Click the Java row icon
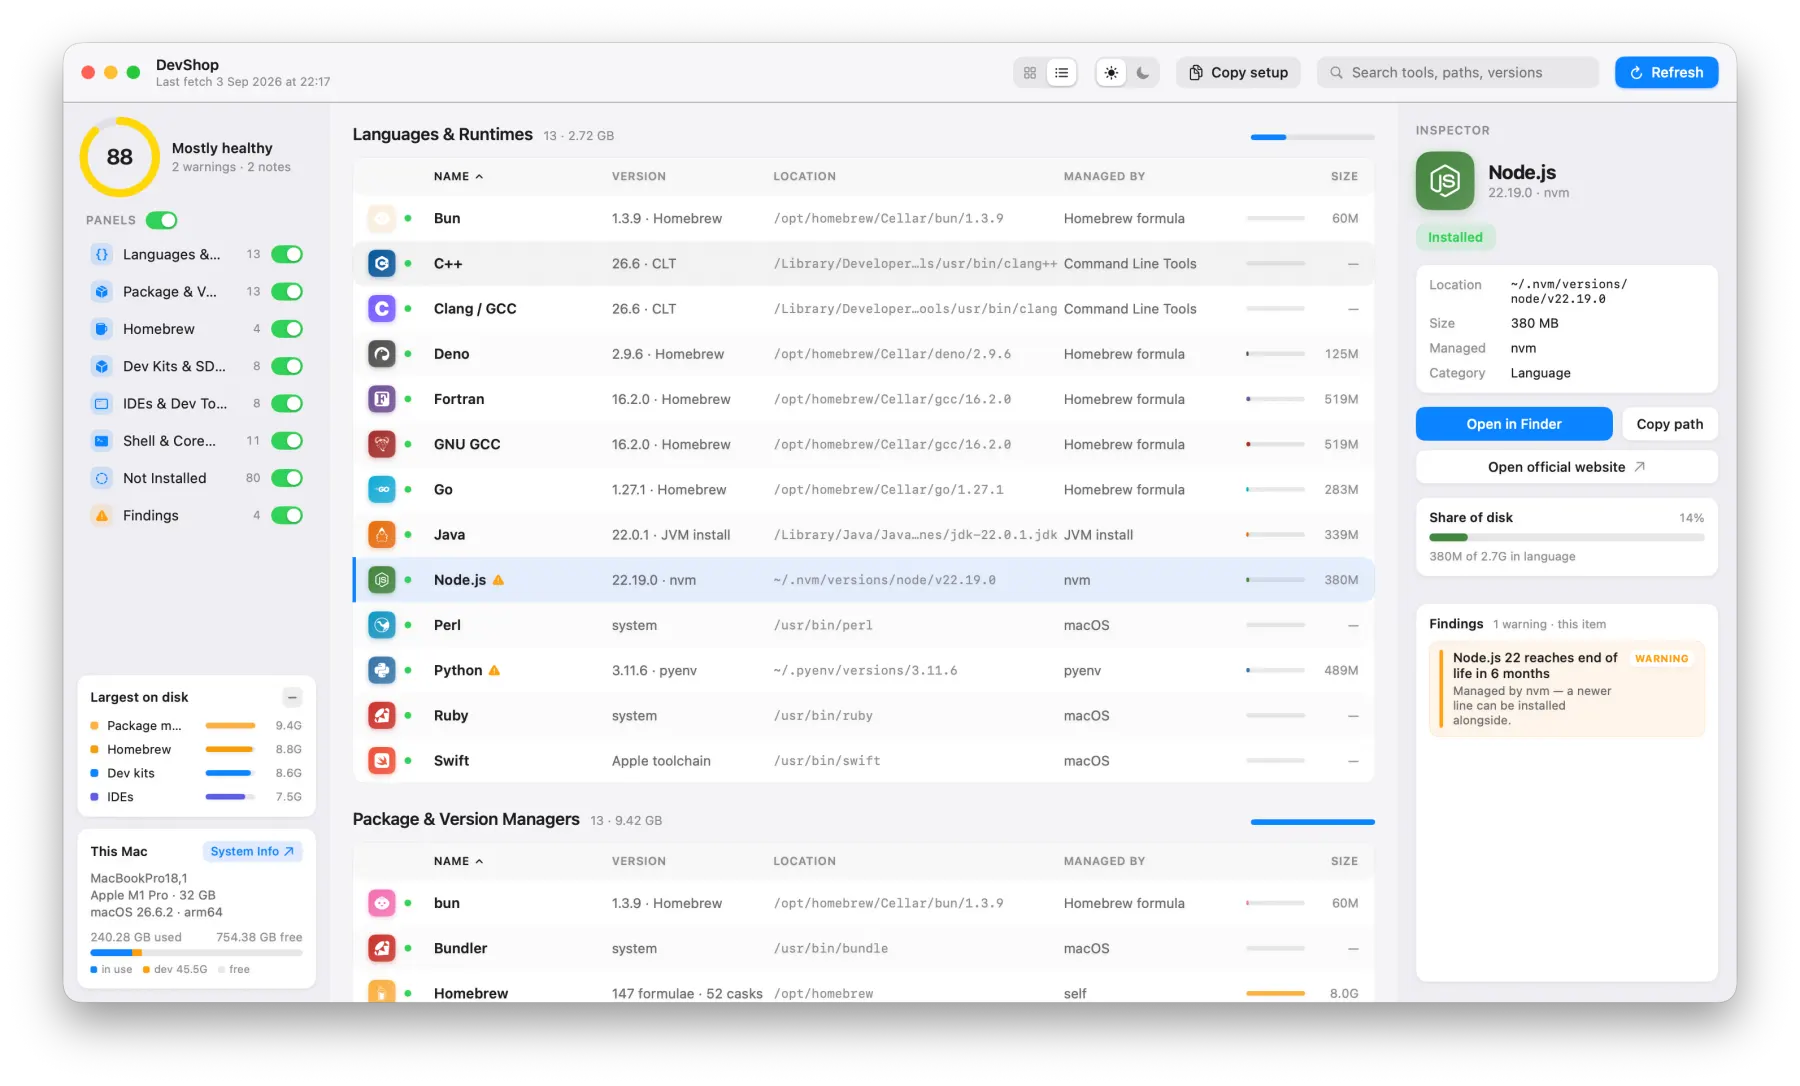 coord(382,535)
